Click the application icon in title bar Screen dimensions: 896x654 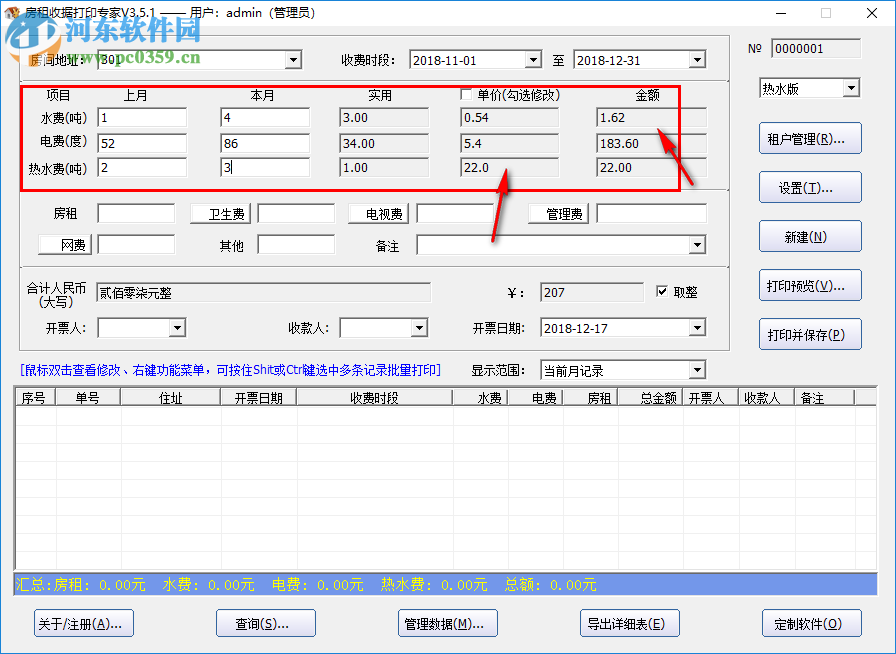pyautogui.click(x=11, y=12)
